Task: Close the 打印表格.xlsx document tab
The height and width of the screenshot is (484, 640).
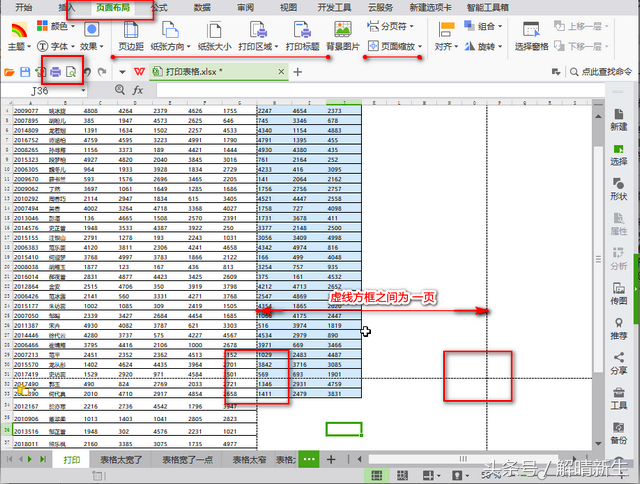Action: (x=281, y=71)
